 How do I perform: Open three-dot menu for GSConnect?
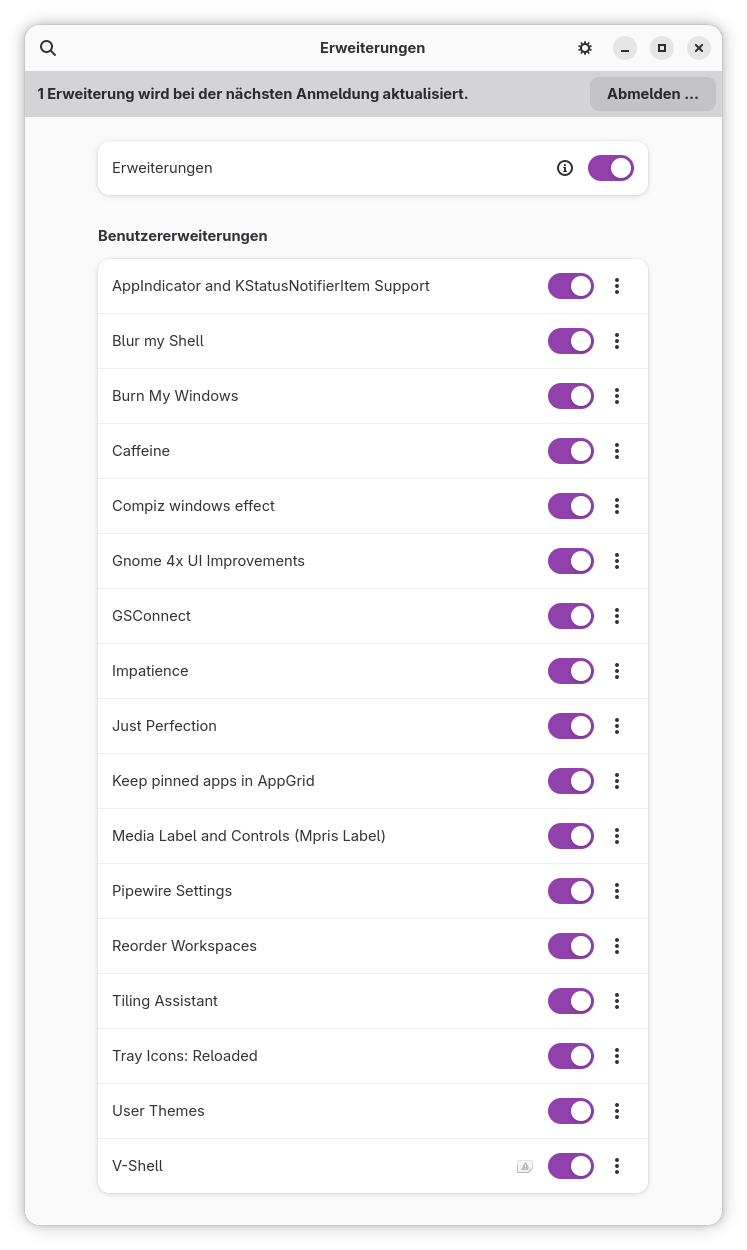click(x=617, y=616)
